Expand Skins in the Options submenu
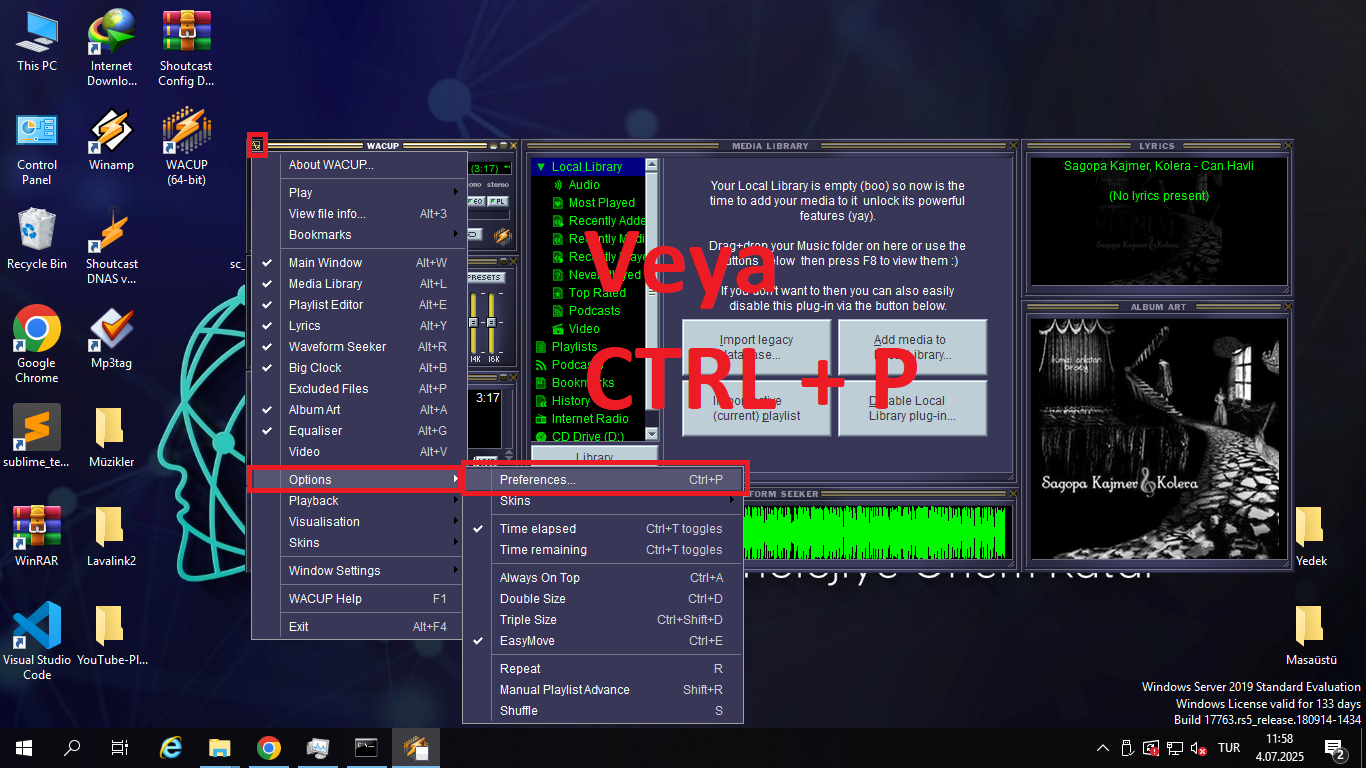 click(603, 501)
